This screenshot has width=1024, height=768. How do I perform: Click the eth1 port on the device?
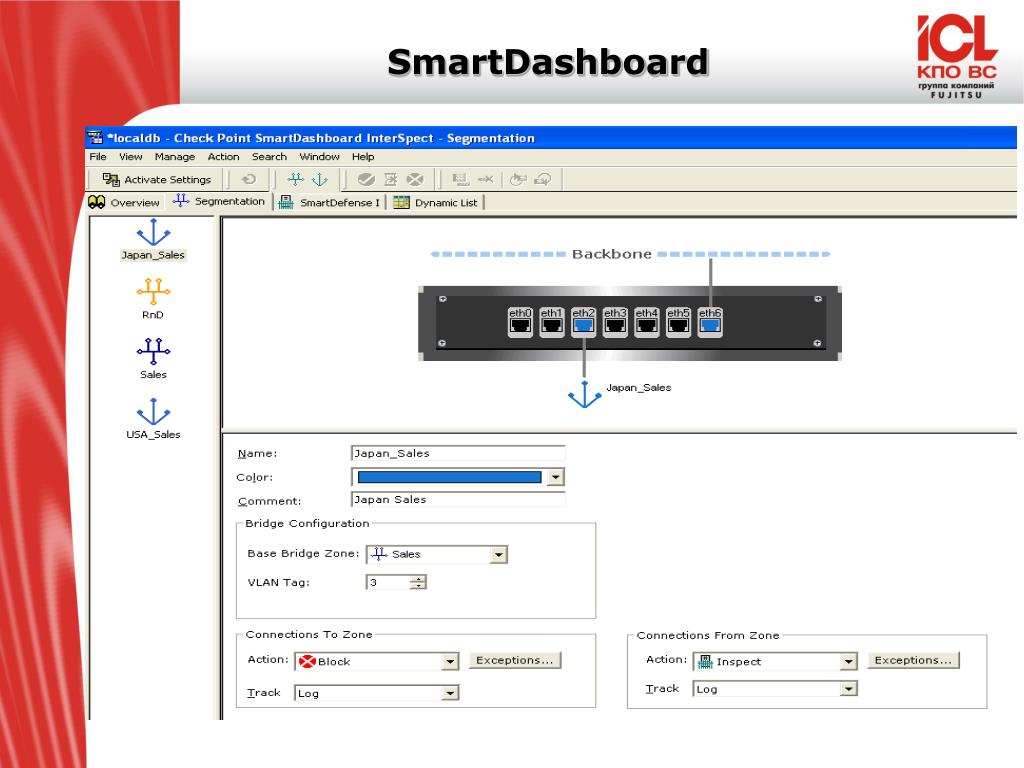[x=552, y=322]
